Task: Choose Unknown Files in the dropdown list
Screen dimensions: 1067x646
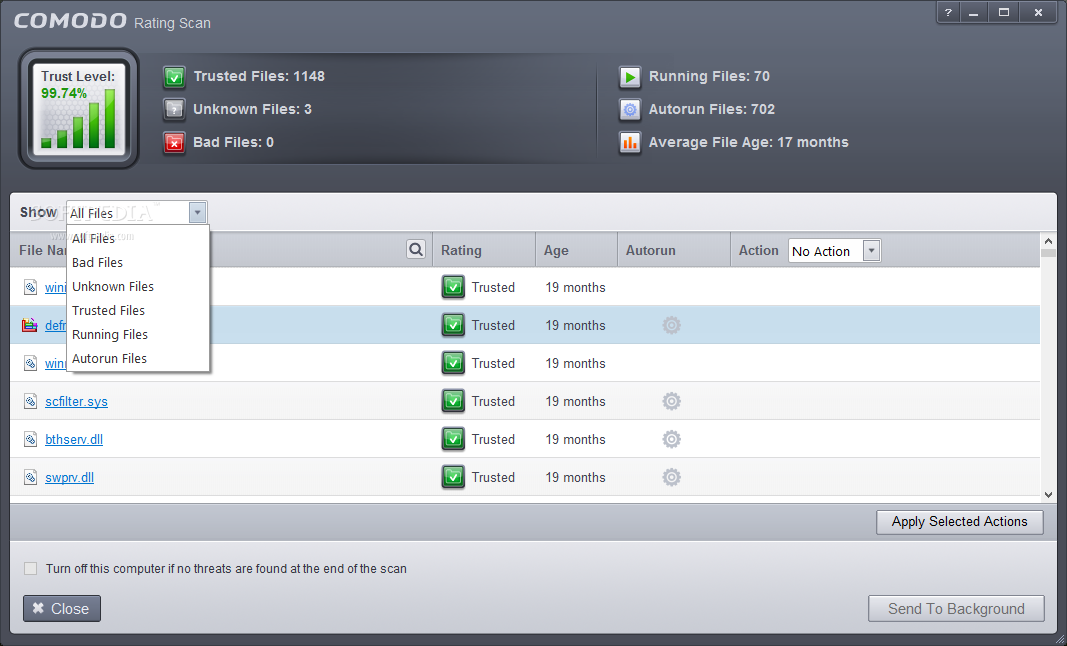Action: click(x=113, y=286)
